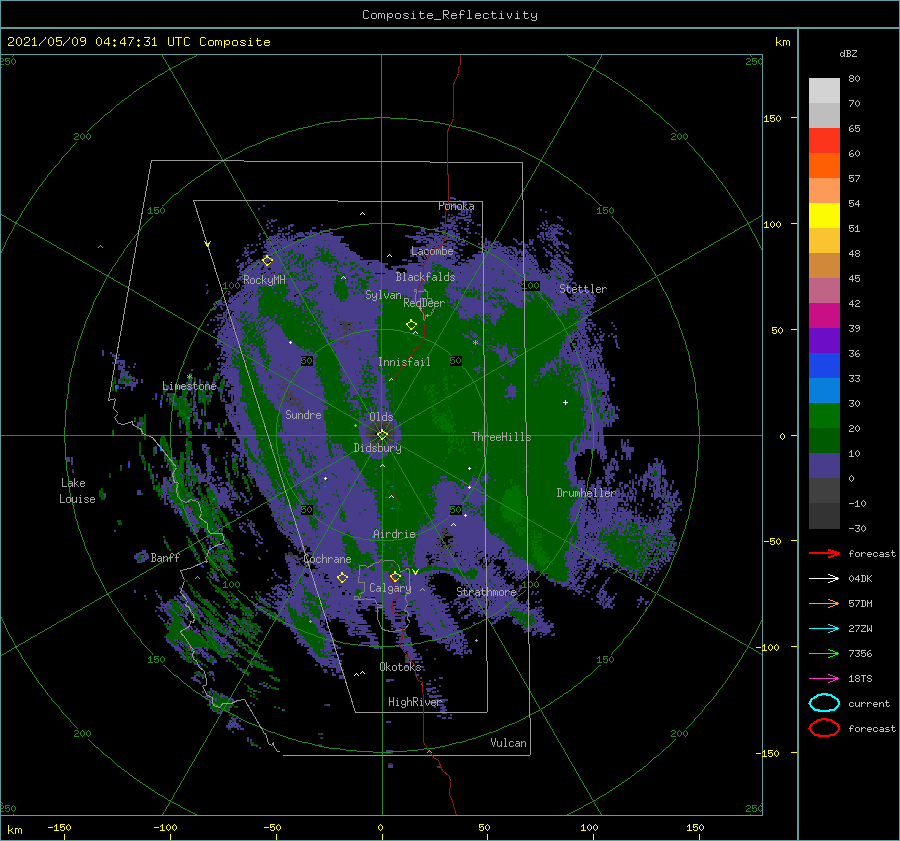Click the Banff label on the map
900x841 pixels.
pyautogui.click(x=165, y=557)
